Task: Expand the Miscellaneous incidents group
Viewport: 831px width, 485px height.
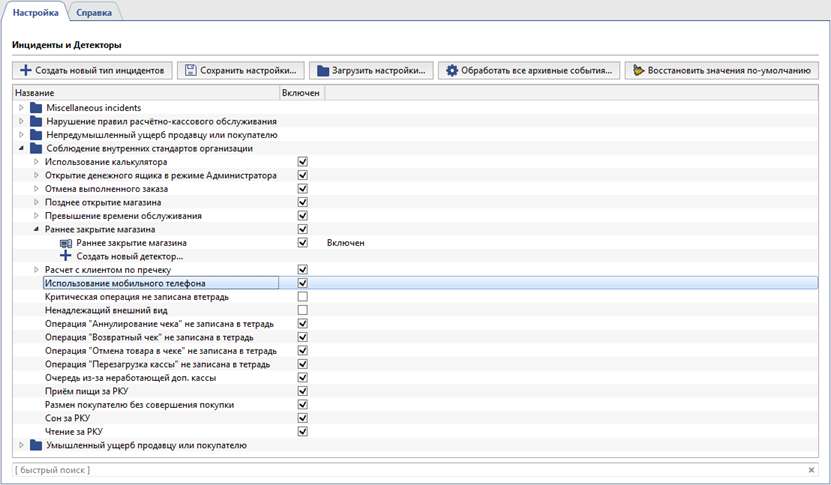Action: coord(22,107)
